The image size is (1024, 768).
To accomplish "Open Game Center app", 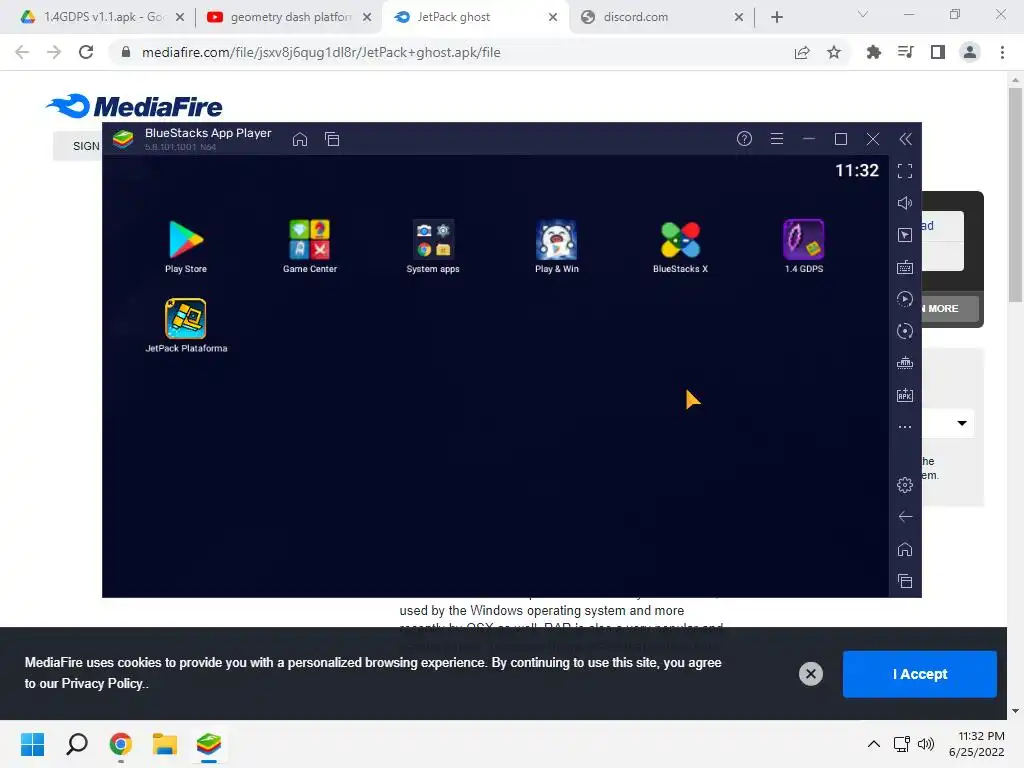I will pyautogui.click(x=310, y=246).
